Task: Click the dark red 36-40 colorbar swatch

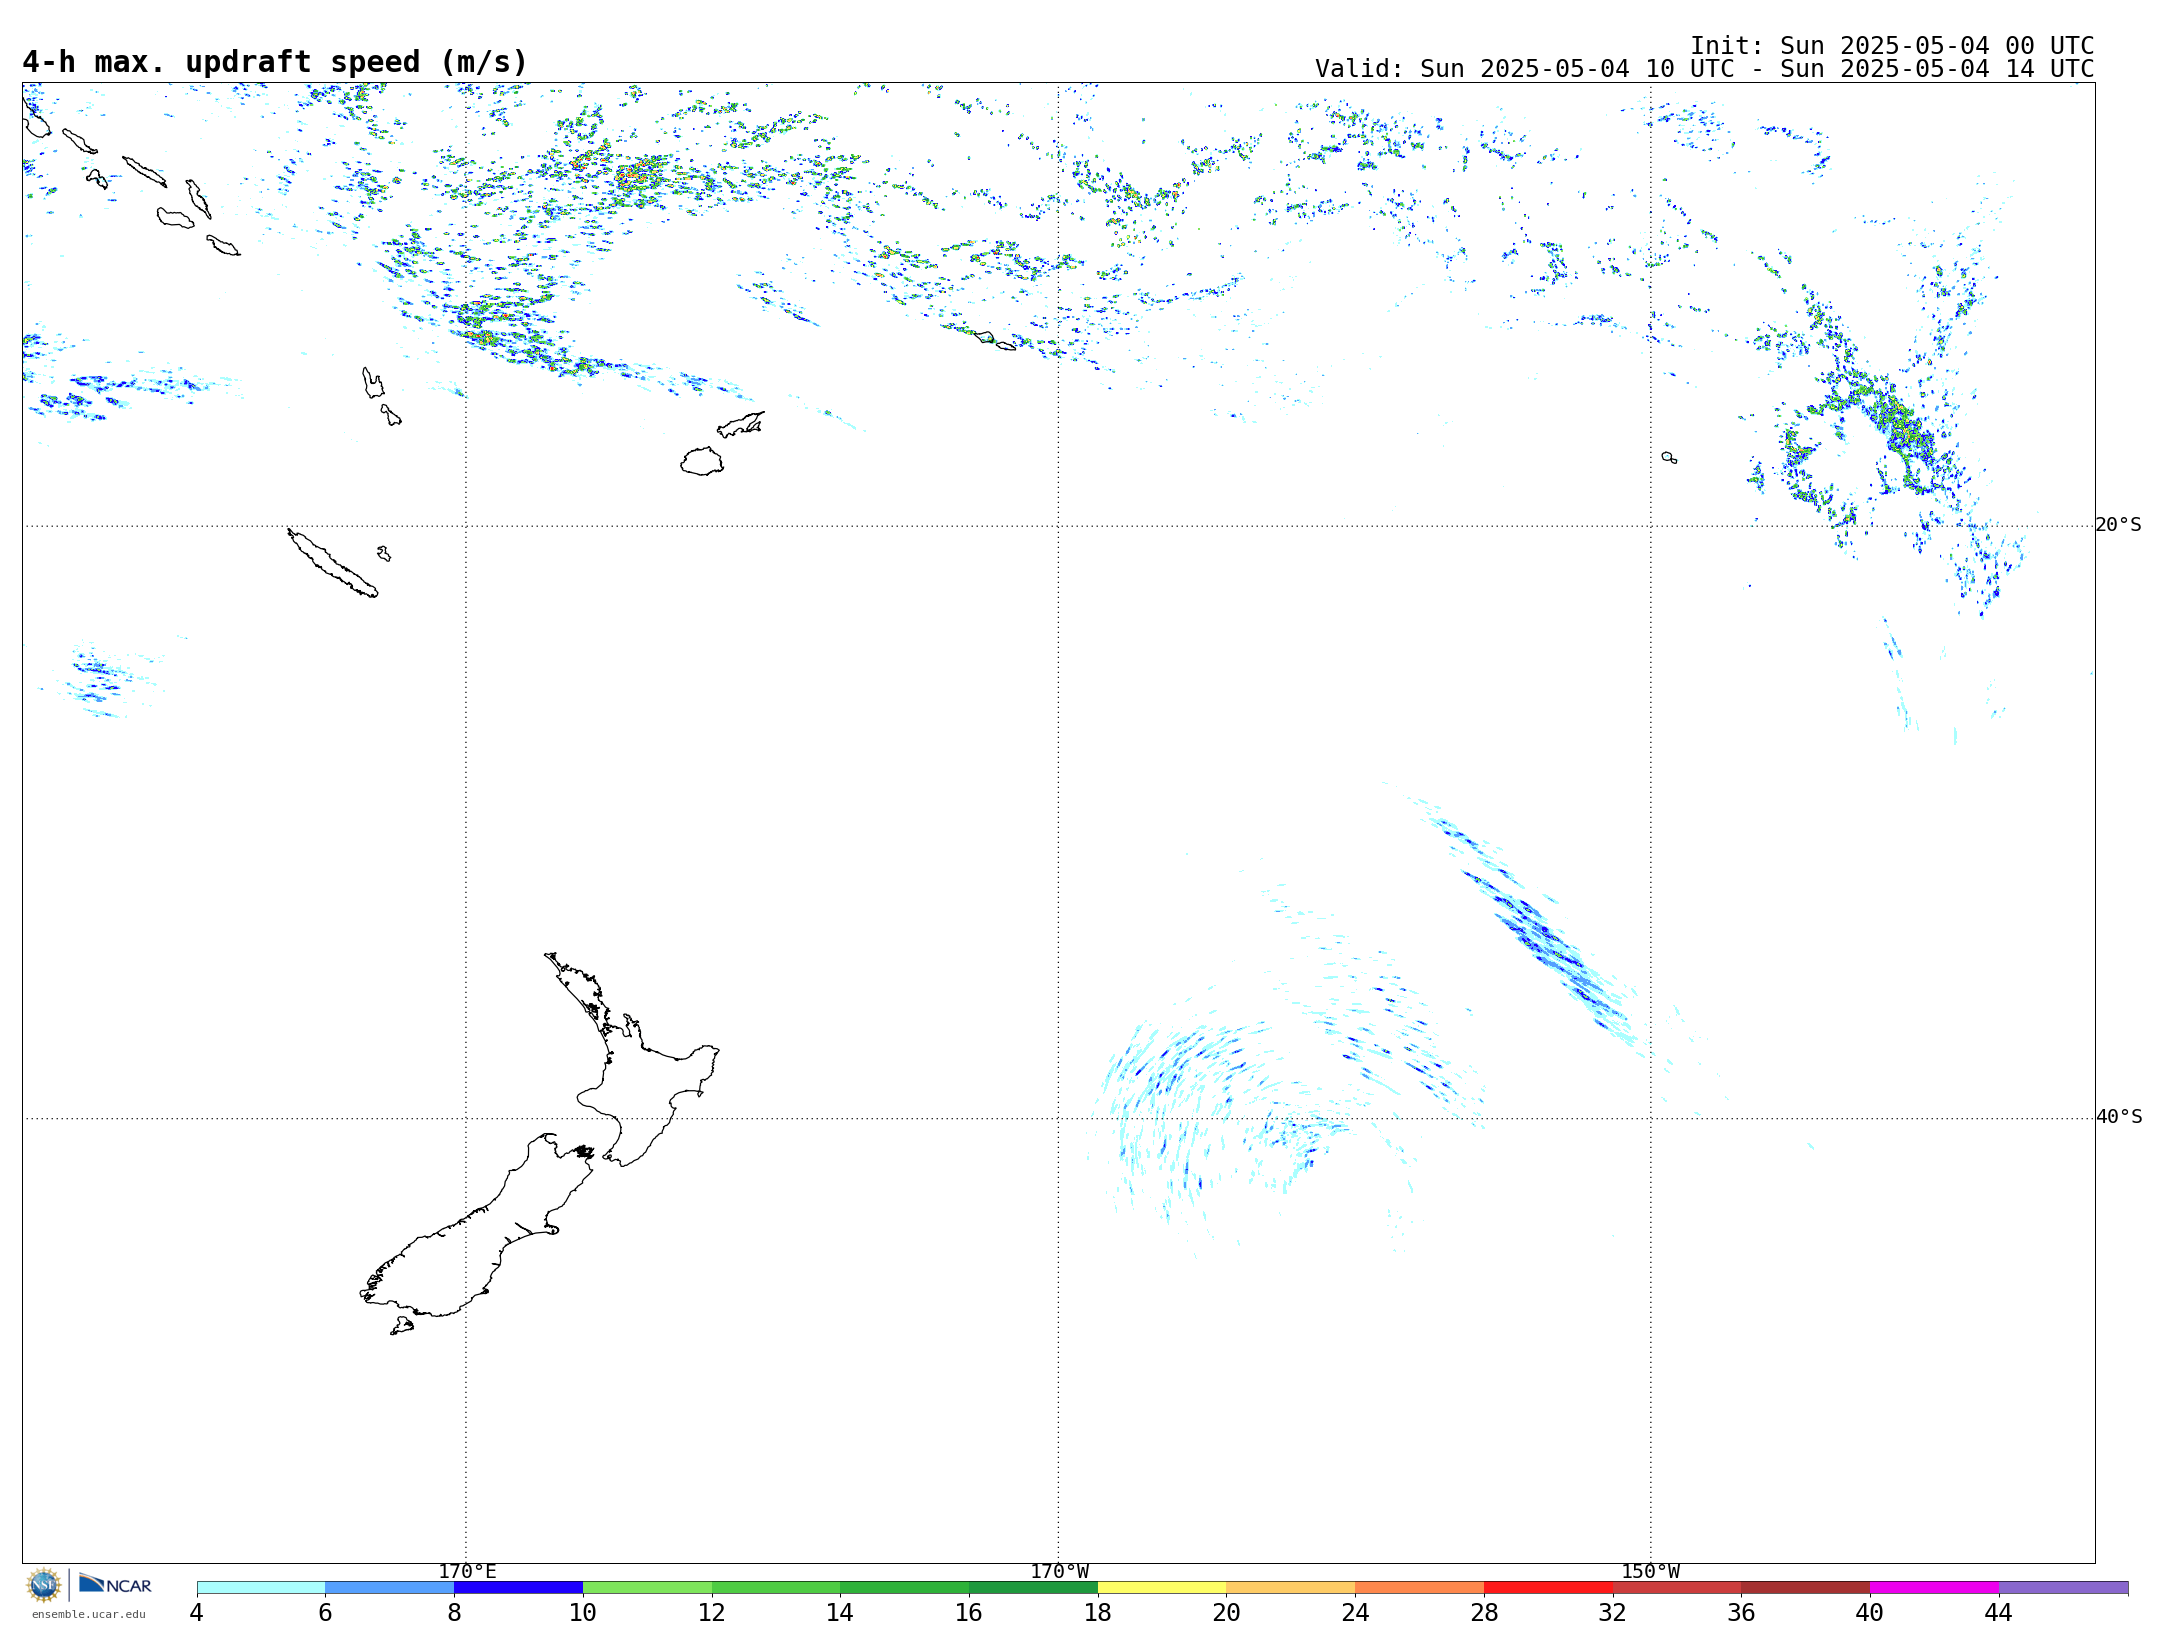Action: [1806, 1588]
